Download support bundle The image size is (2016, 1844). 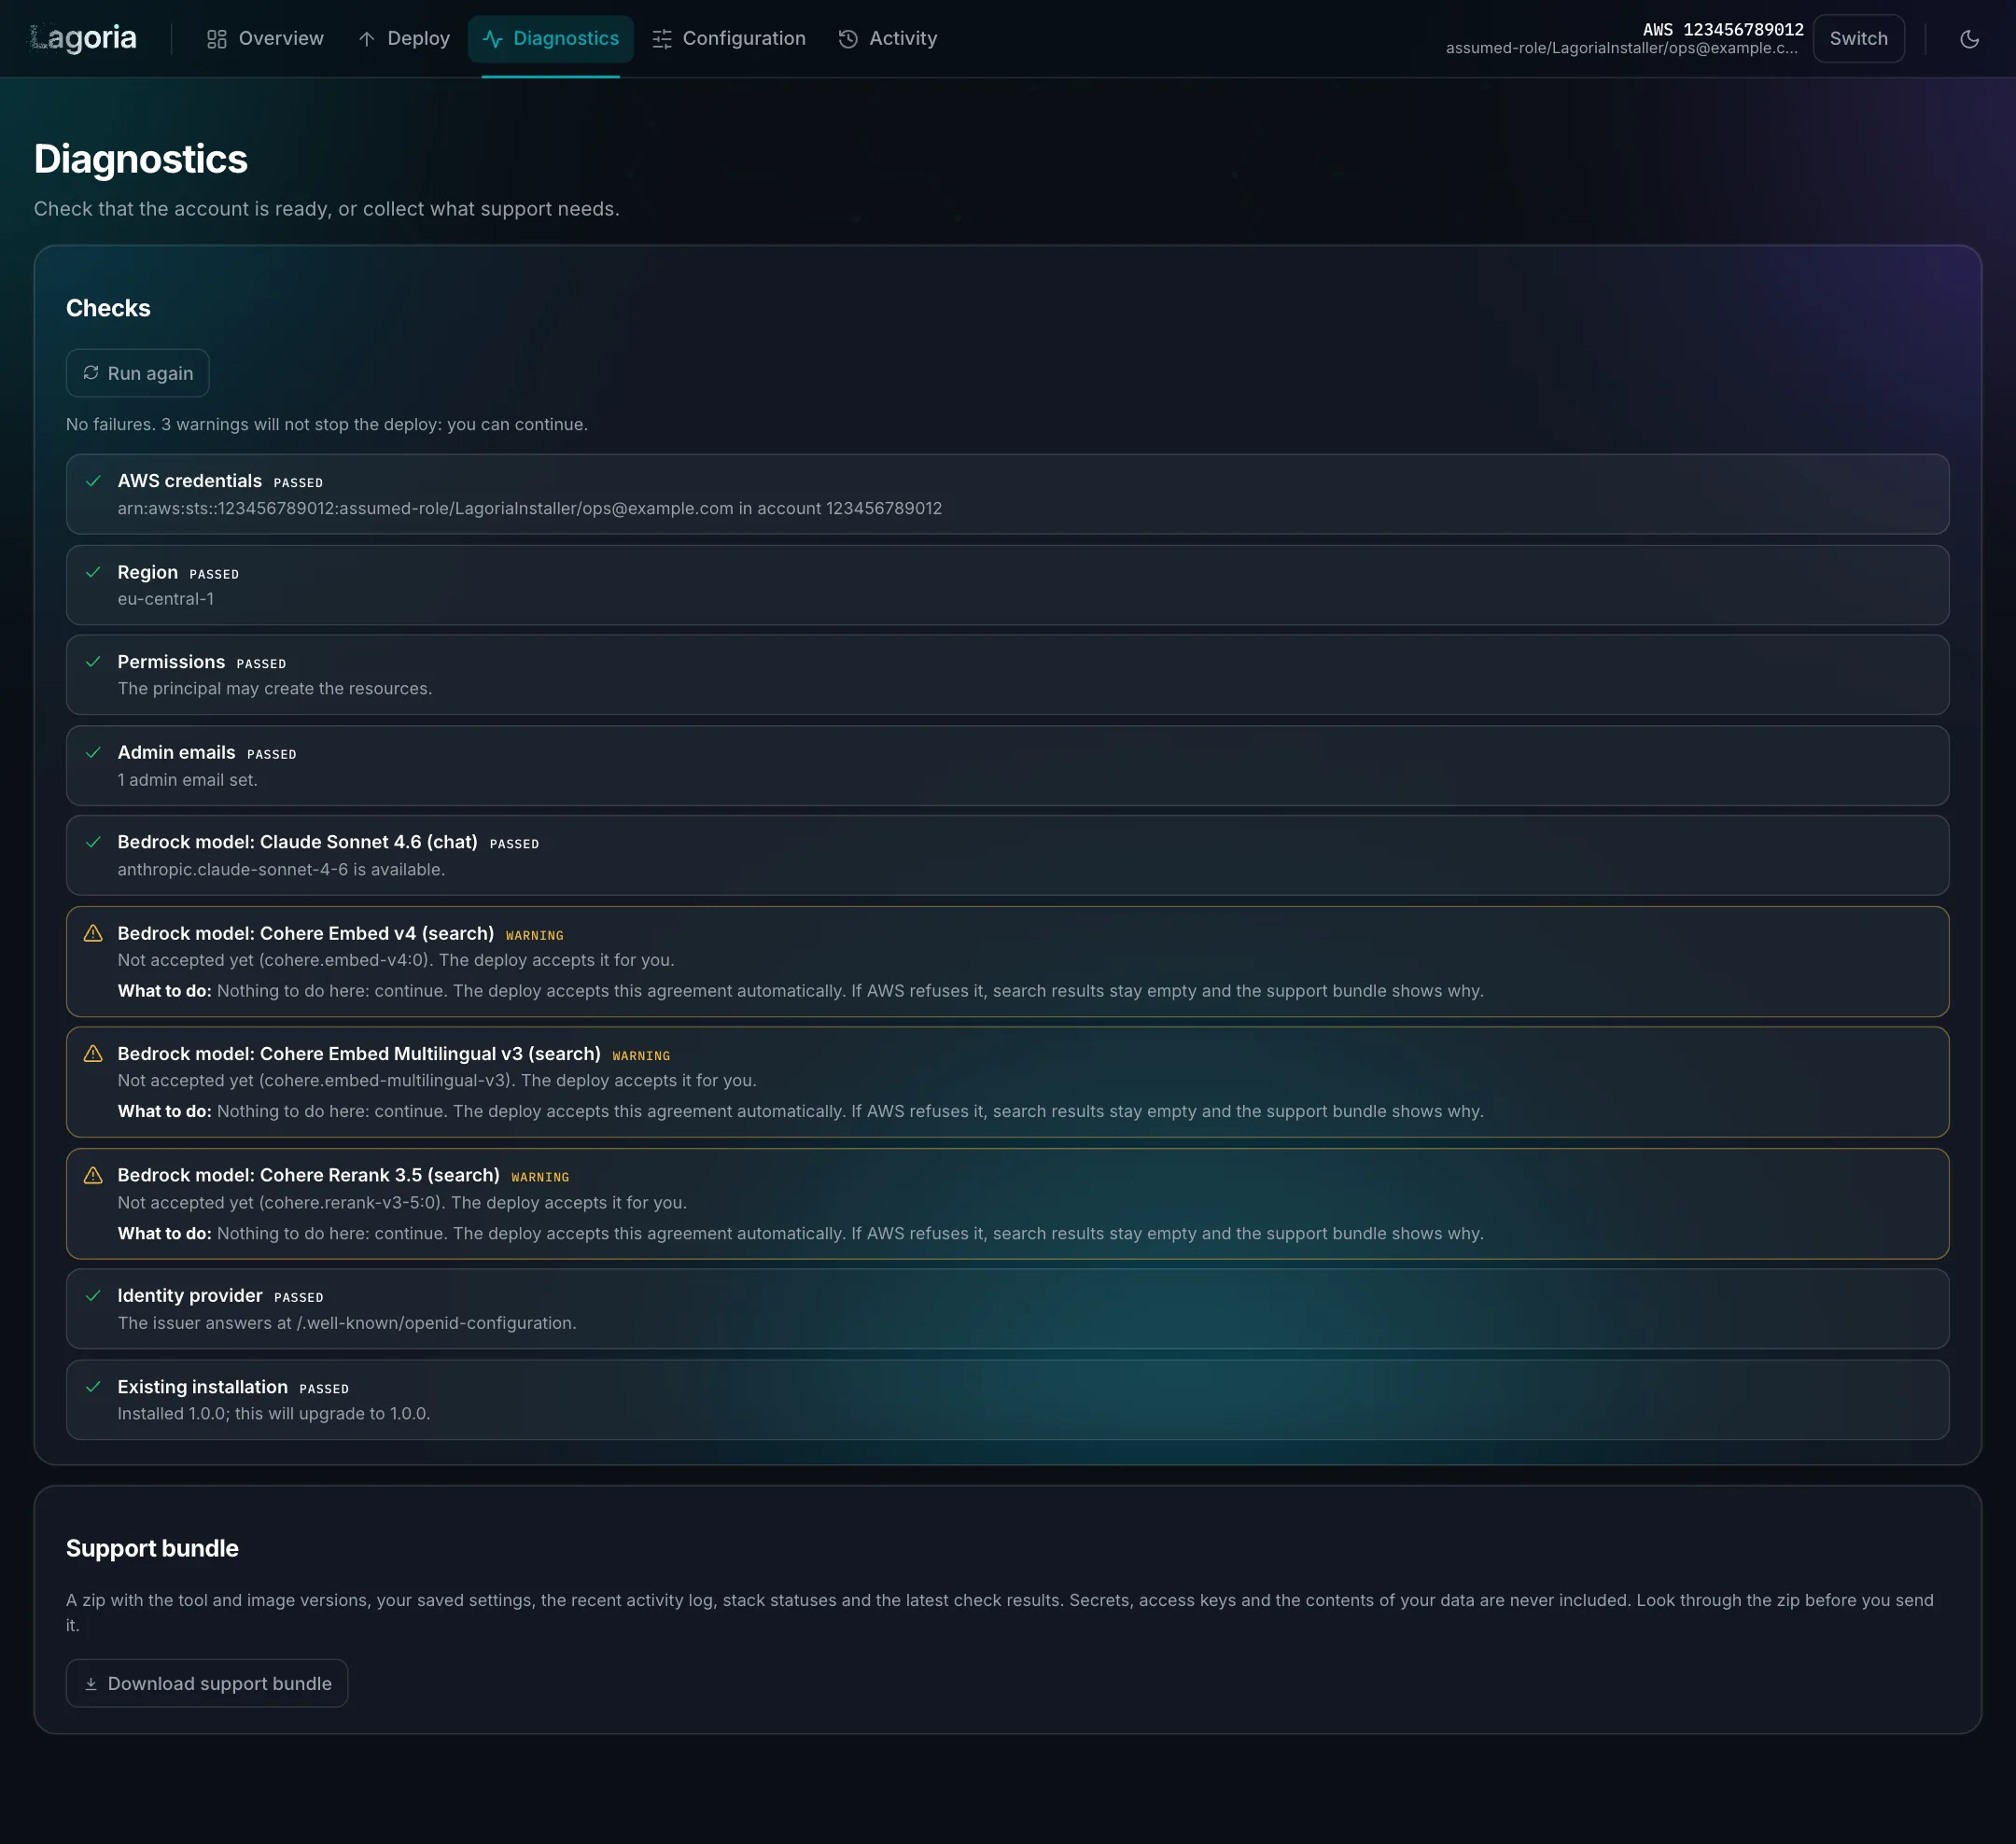point(207,1683)
